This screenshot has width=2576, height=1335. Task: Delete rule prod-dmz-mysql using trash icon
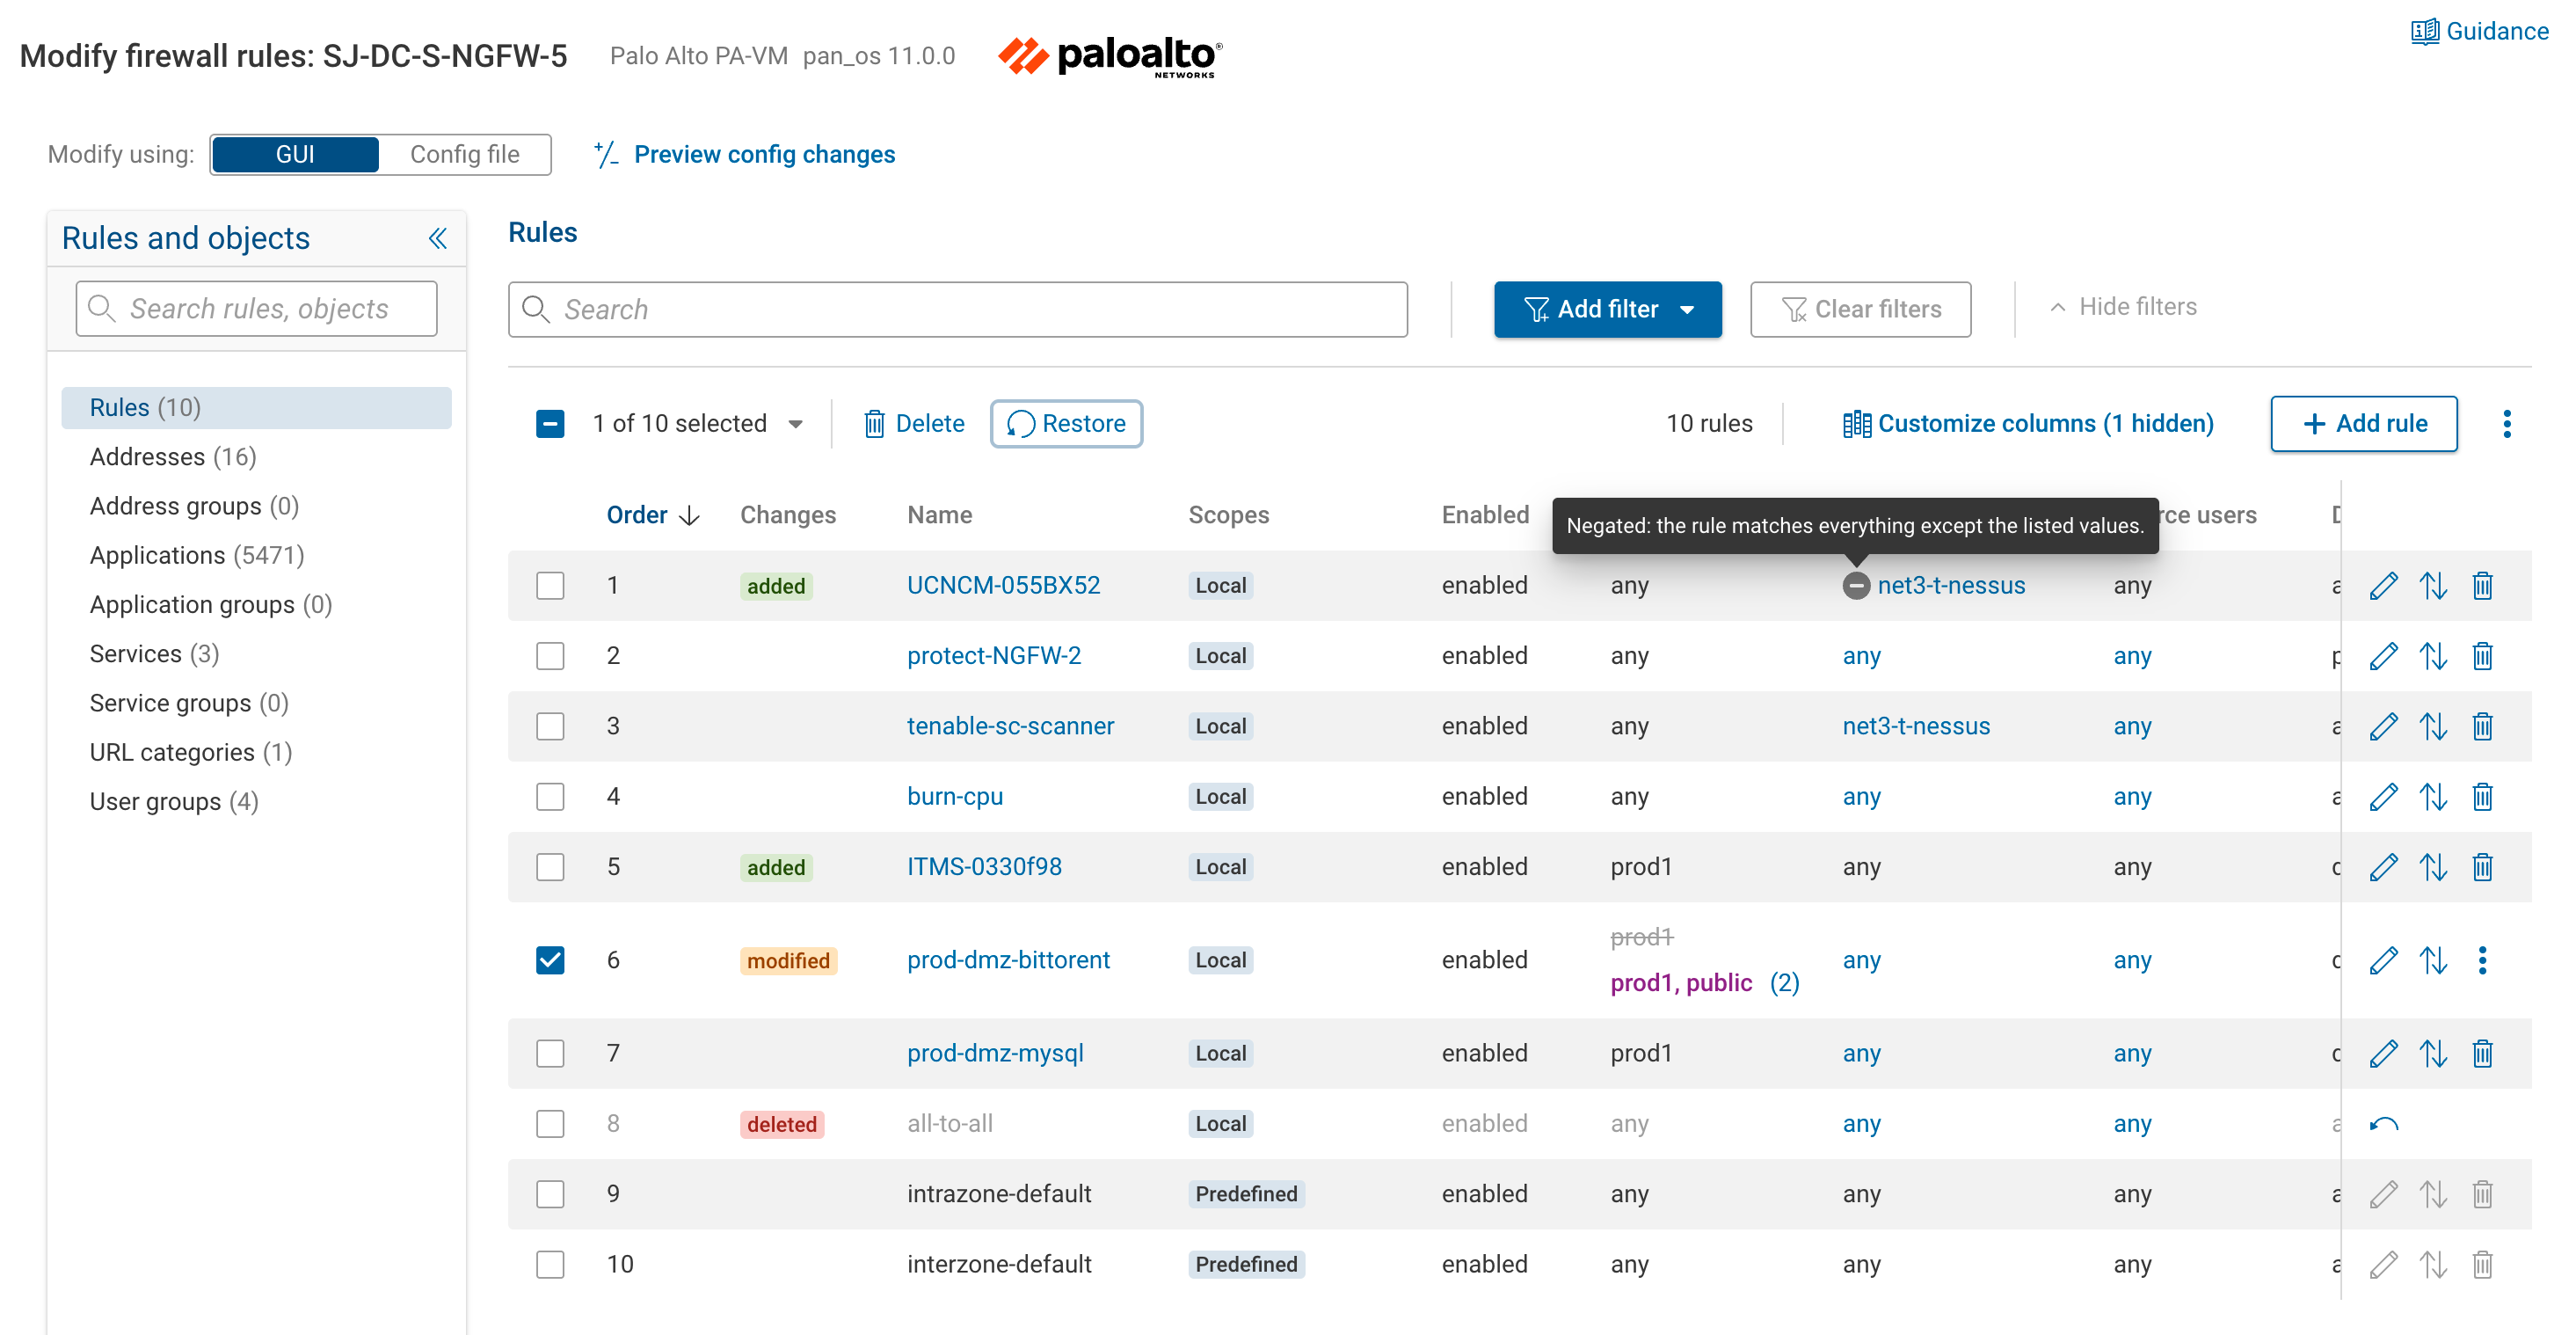click(2482, 1053)
